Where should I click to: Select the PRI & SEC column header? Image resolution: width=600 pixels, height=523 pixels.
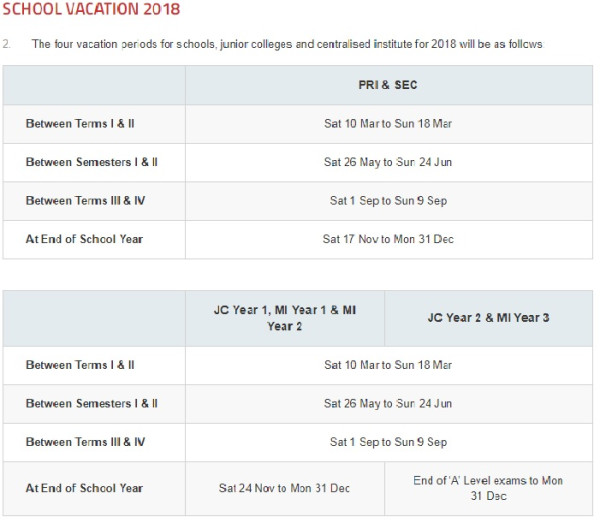388,85
